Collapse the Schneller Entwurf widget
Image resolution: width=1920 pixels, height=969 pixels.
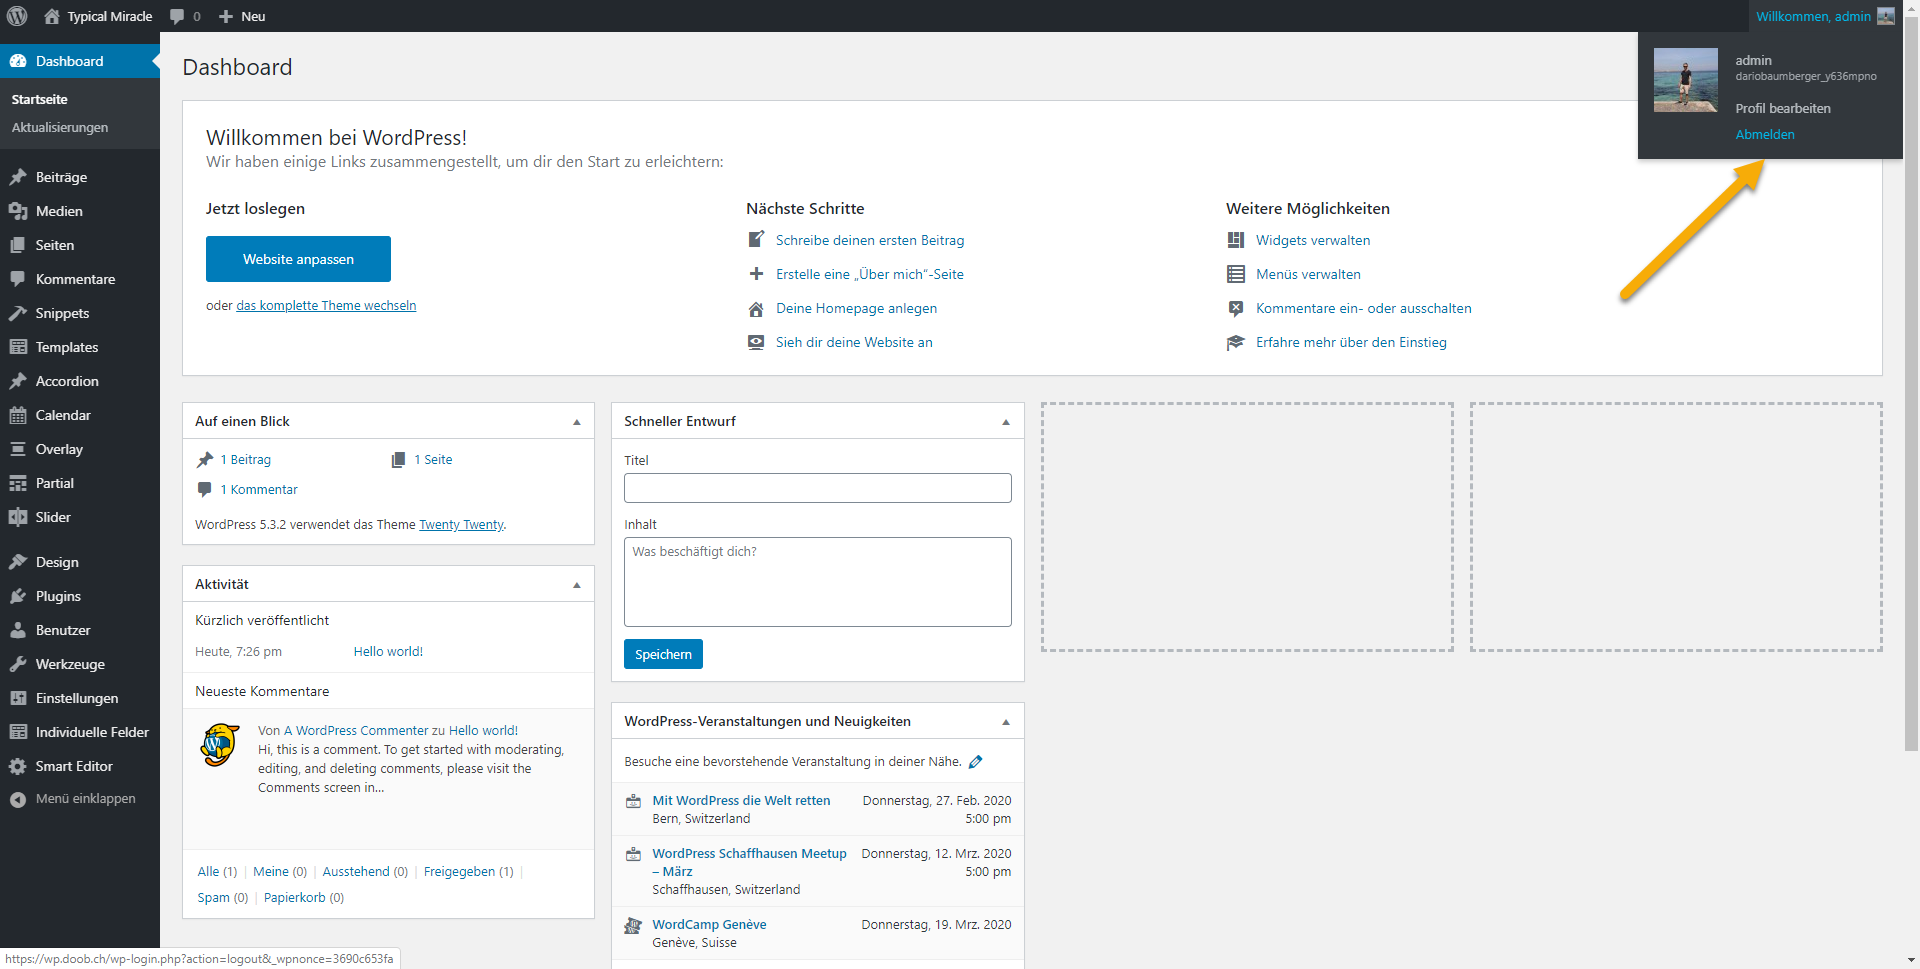click(x=1006, y=422)
